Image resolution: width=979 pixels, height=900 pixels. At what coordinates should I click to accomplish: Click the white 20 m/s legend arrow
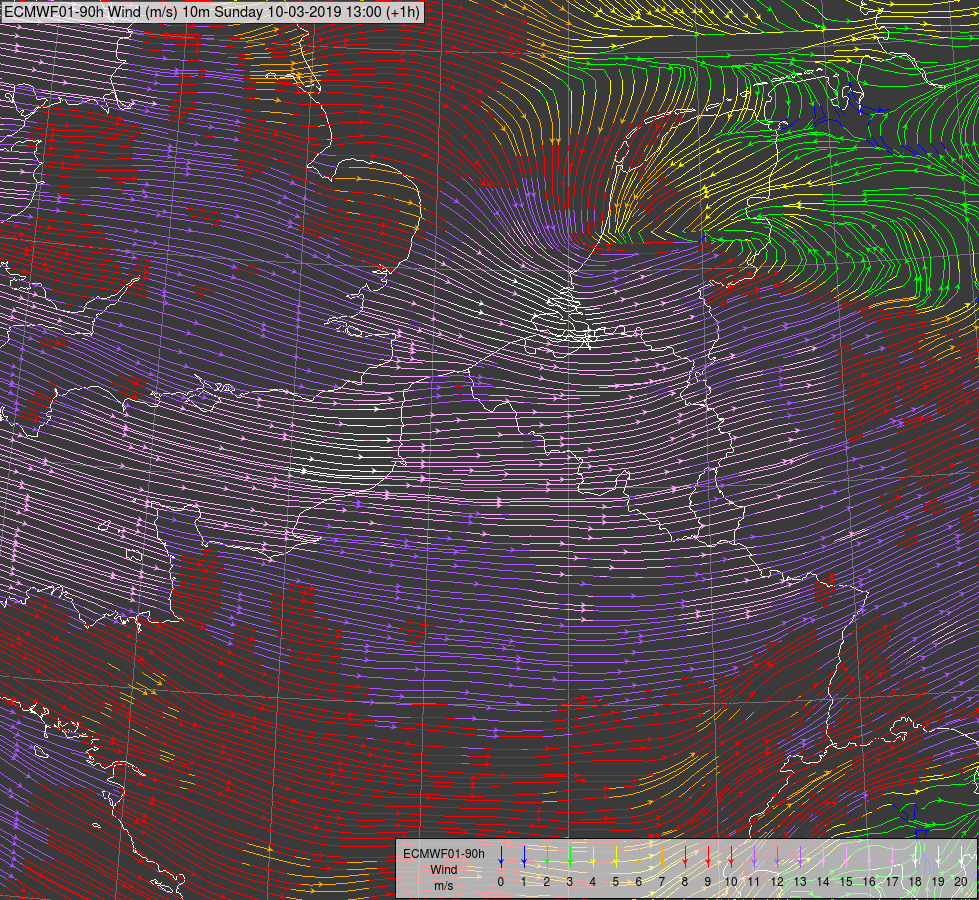click(x=961, y=857)
